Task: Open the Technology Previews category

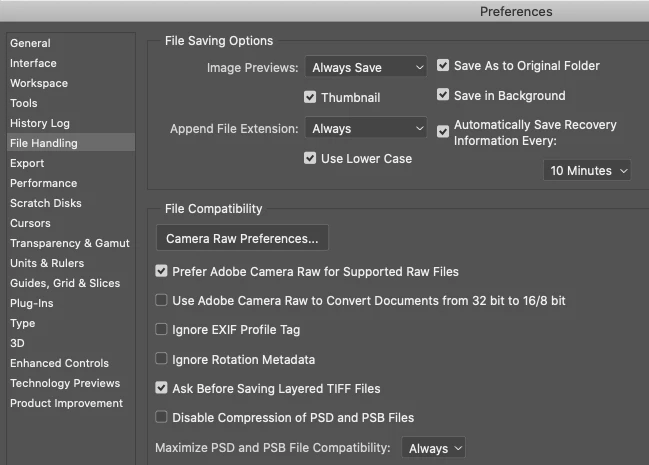Action: [x=65, y=383]
